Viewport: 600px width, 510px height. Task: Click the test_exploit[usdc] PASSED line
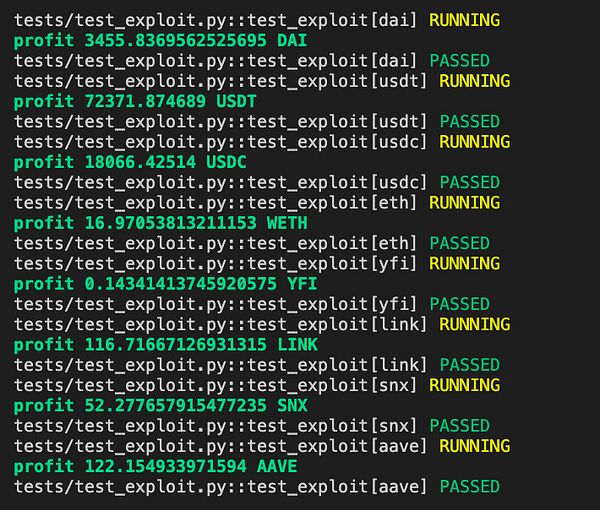[x=257, y=182]
